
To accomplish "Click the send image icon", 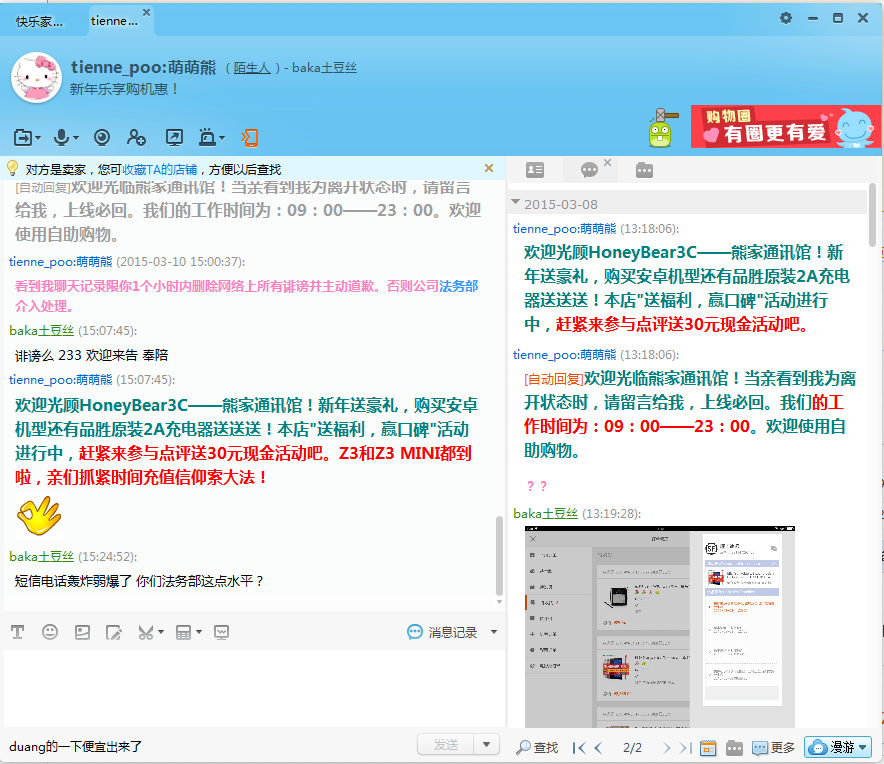I will (82, 632).
